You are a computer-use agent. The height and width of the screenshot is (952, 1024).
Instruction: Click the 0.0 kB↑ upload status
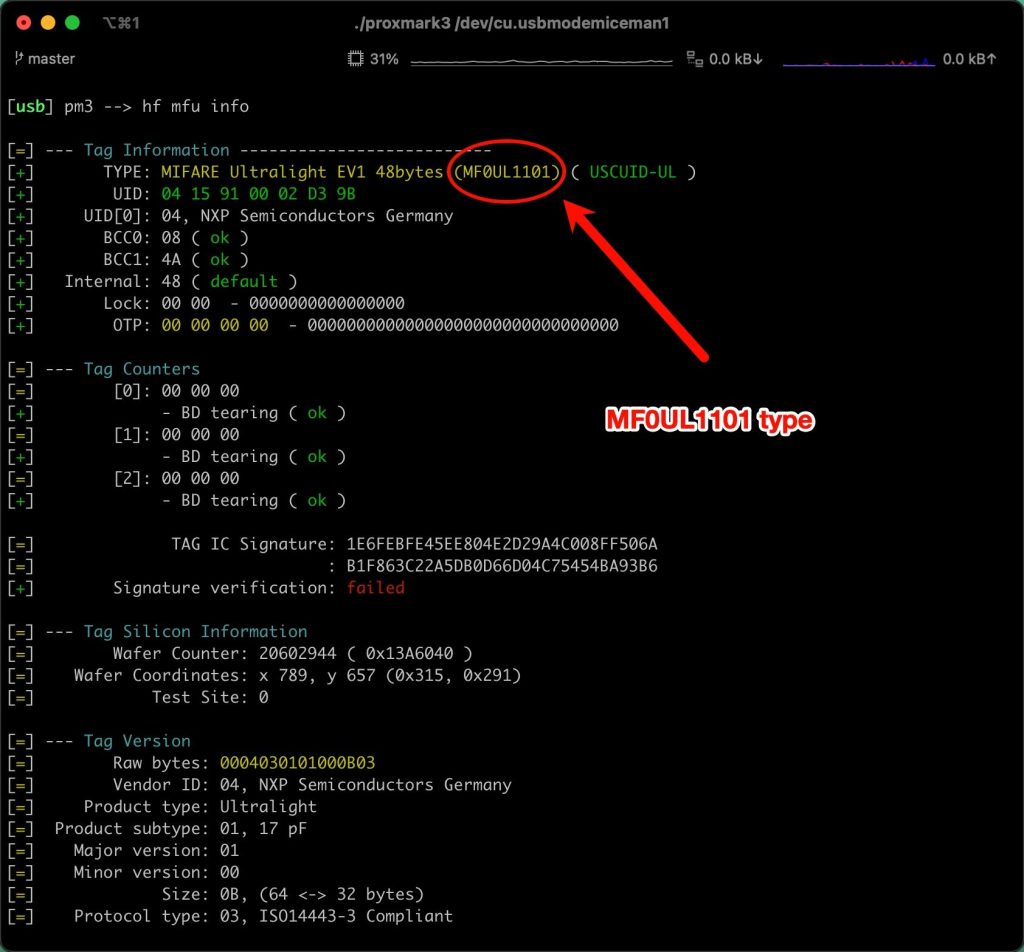pos(969,59)
